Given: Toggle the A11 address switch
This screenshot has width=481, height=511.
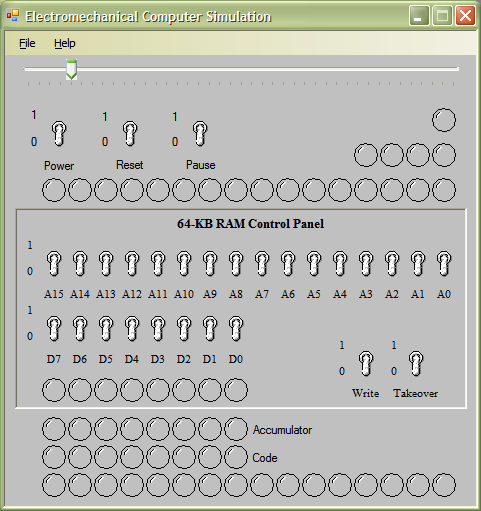Looking at the screenshot, I should 158,263.
